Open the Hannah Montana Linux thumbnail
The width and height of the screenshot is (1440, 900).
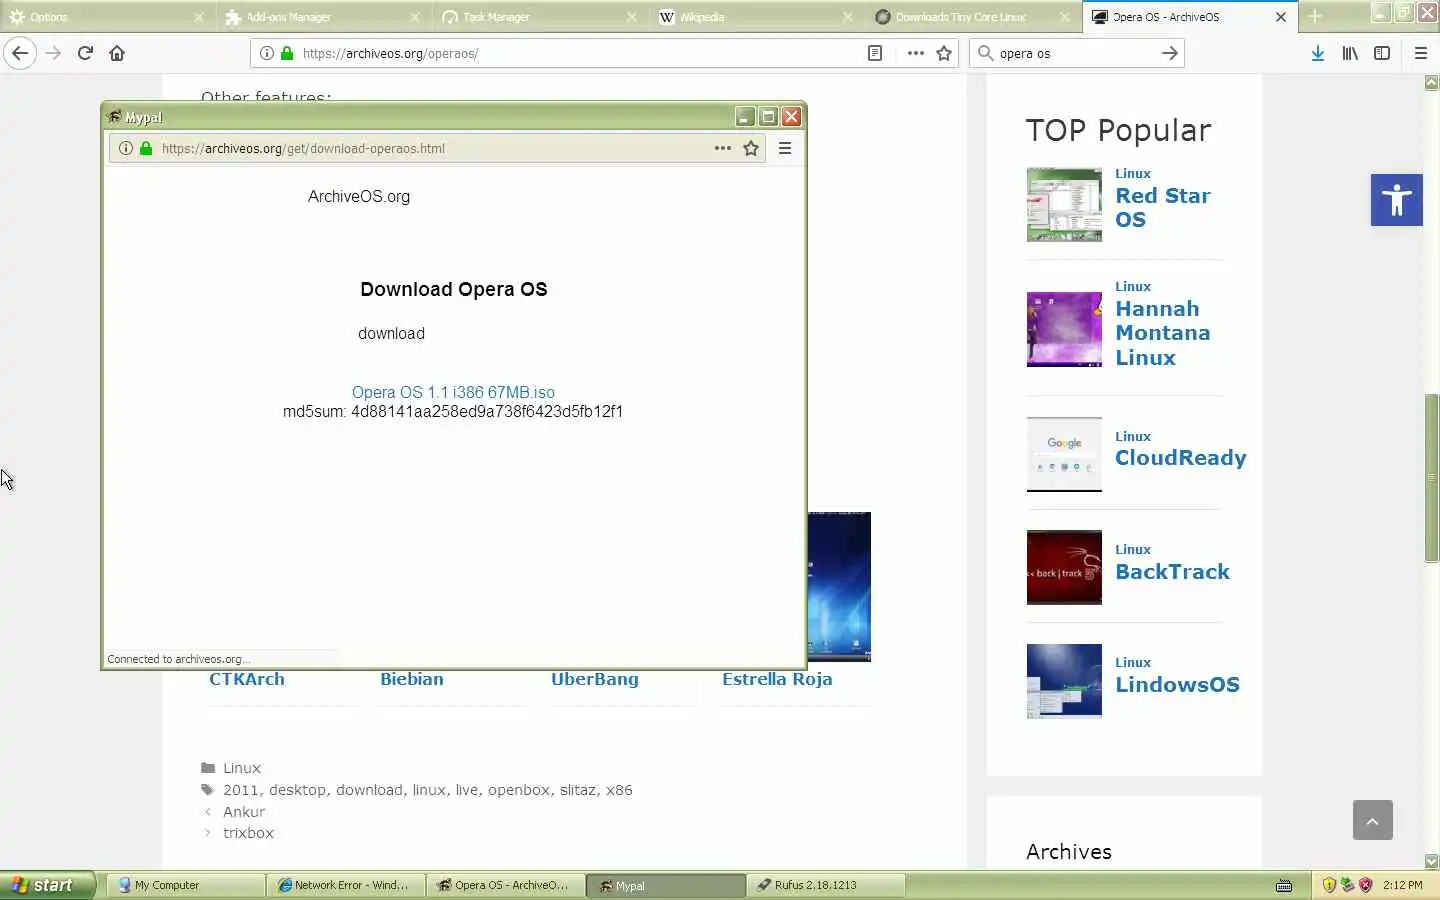1064,330
